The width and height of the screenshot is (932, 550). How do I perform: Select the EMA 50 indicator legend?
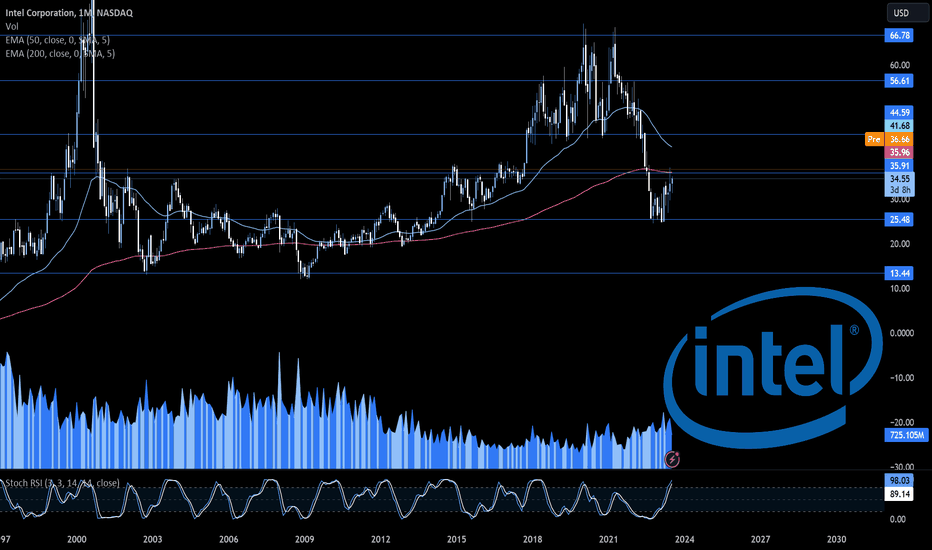pos(58,40)
